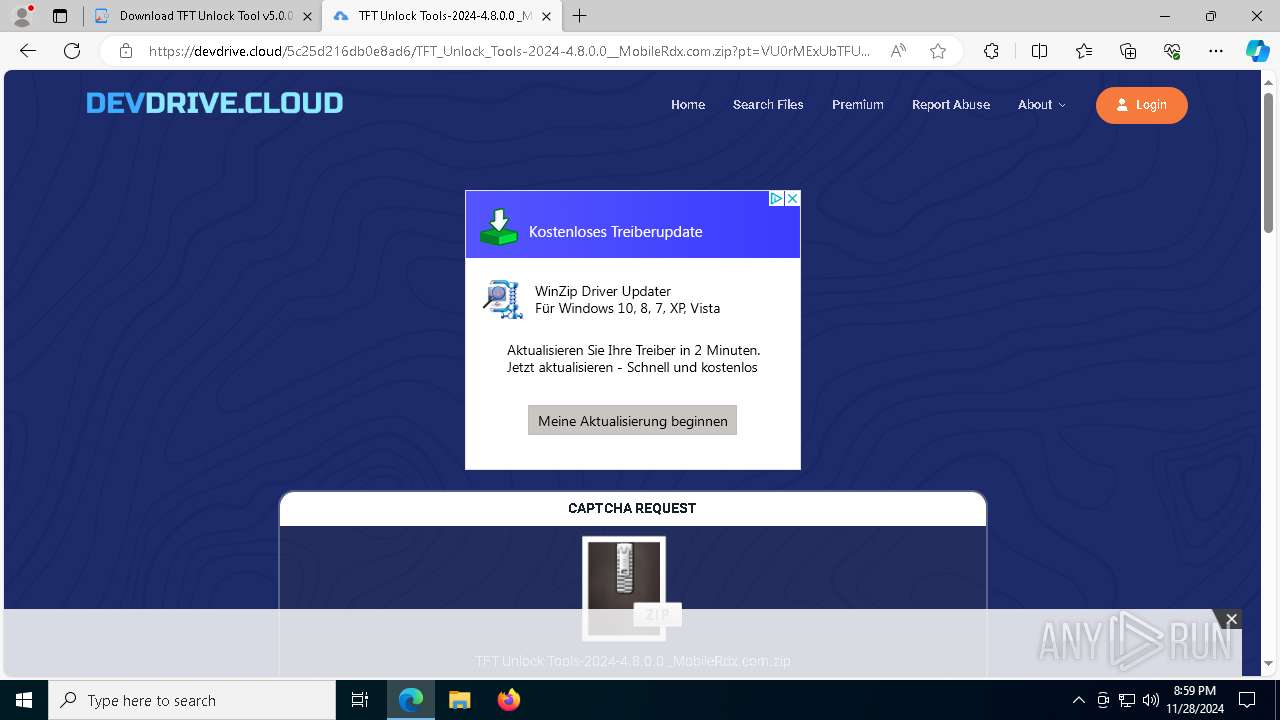Click the WinZip Driver Updater icon

point(503,299)
